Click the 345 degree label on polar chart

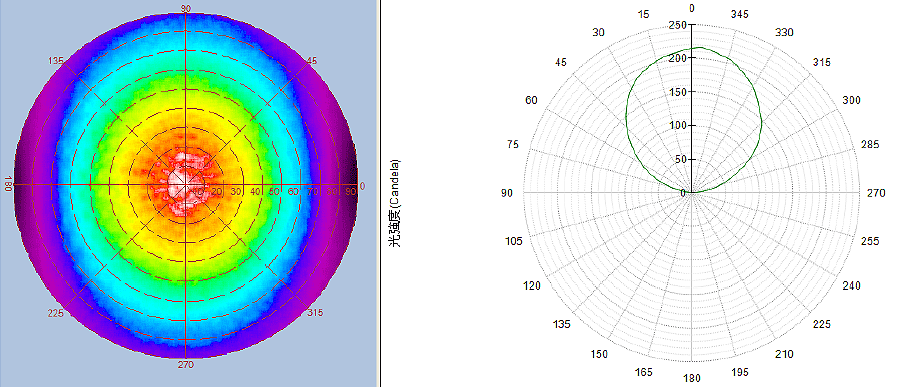coord(740,14)
